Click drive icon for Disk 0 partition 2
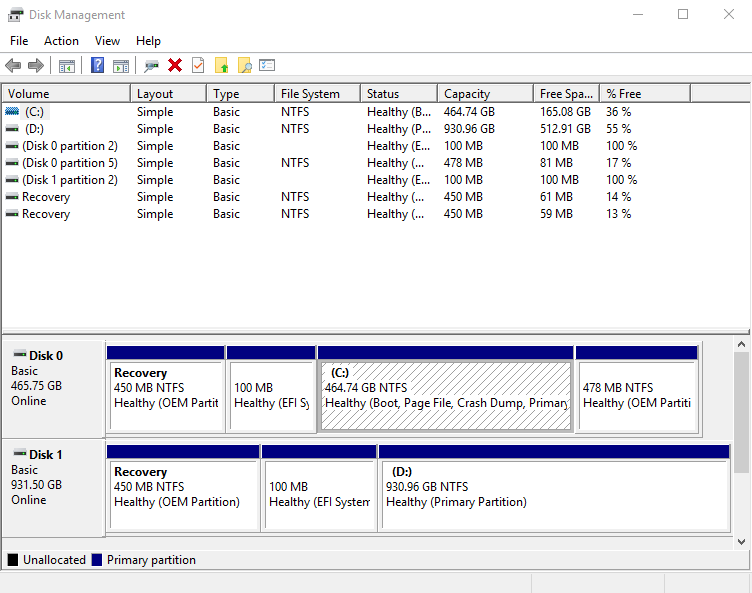This screenshot has height=593, width=752. coord(12,146)
